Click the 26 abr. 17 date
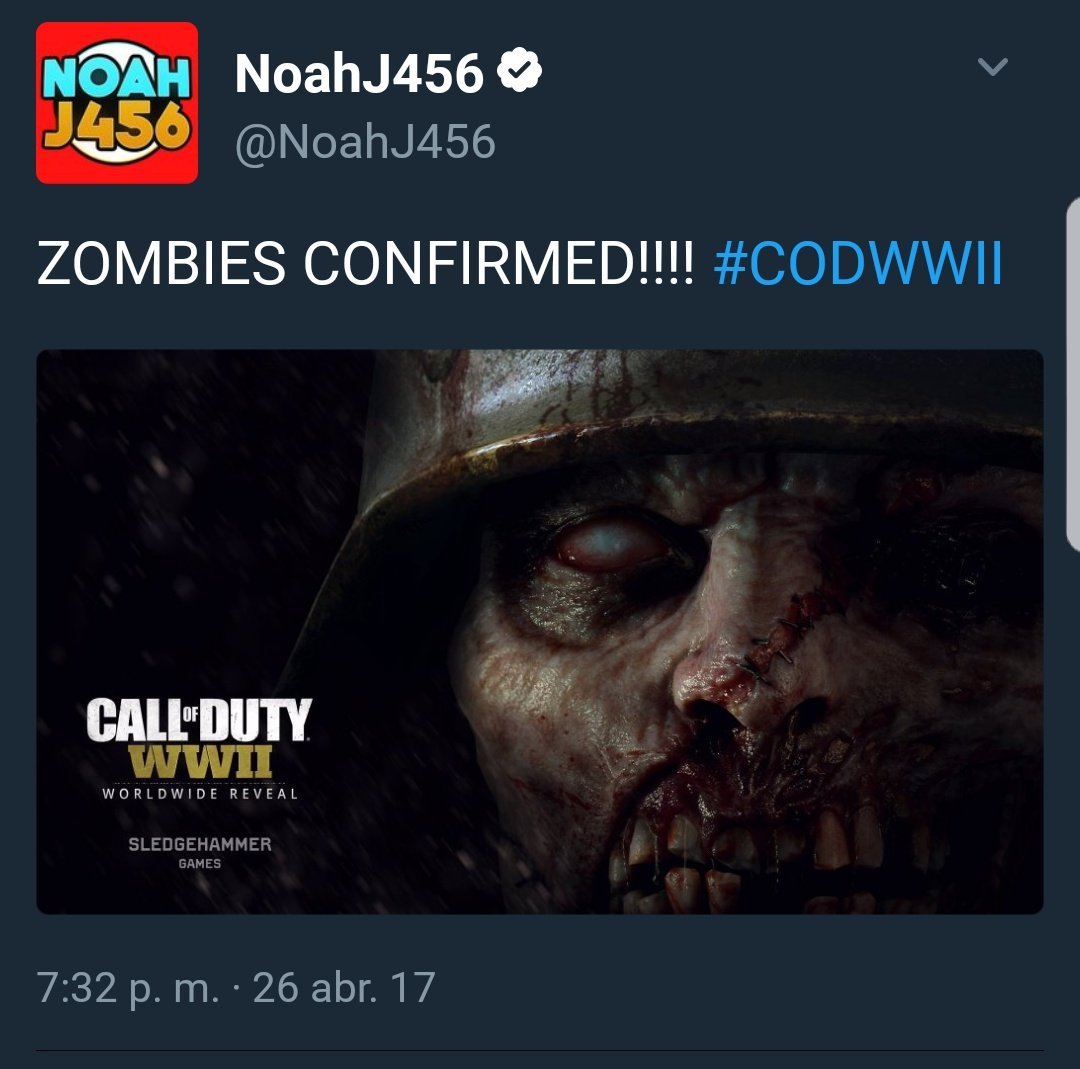Screen dimensions: 1080x1069 click(344, 987)
